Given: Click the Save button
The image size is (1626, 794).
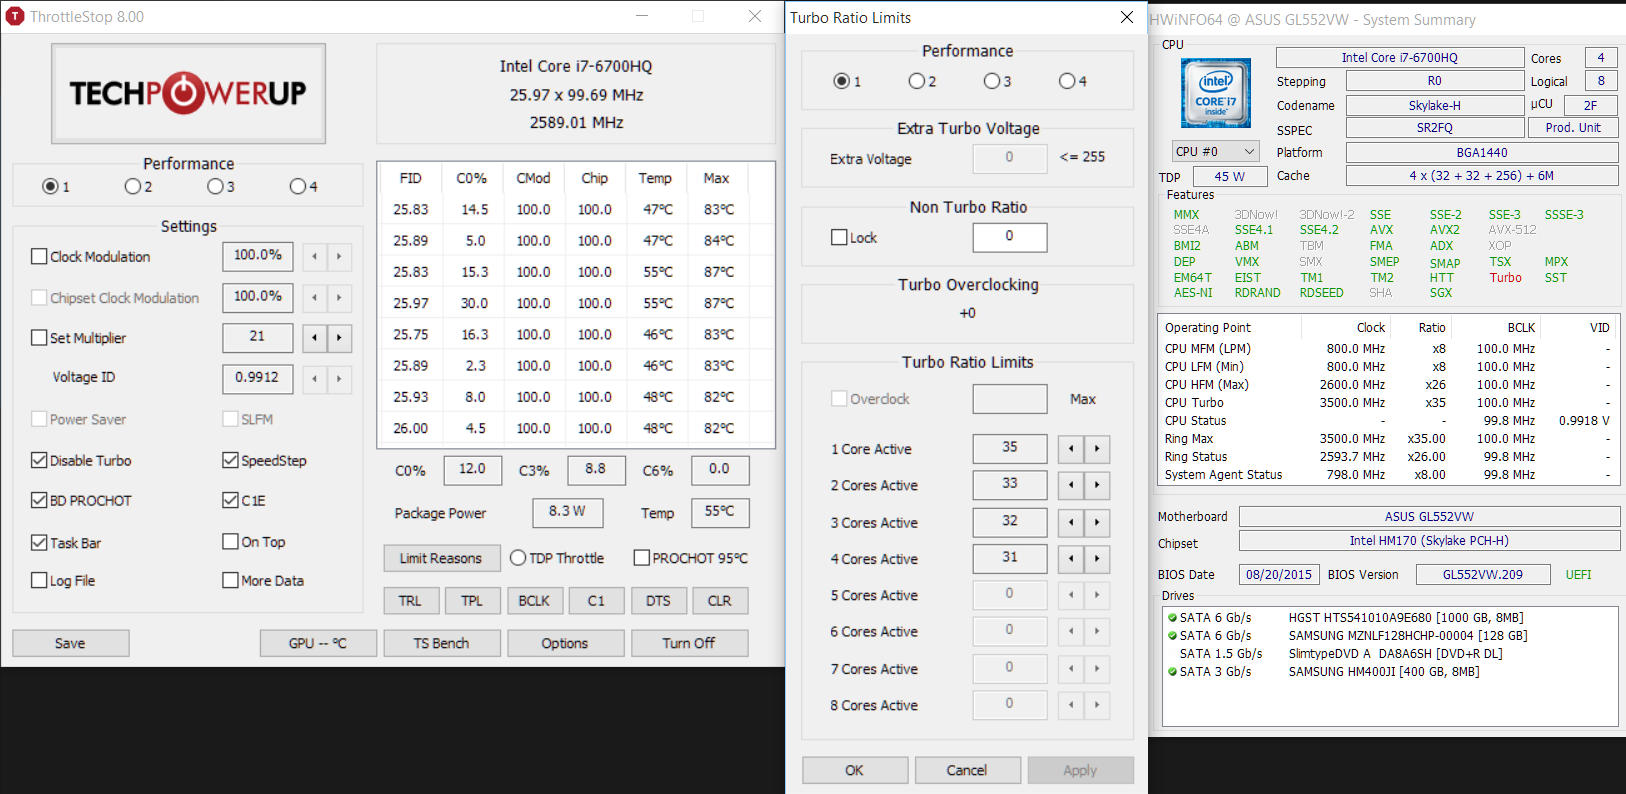Looking at the screenshot, I should click(x=70, y=643).
